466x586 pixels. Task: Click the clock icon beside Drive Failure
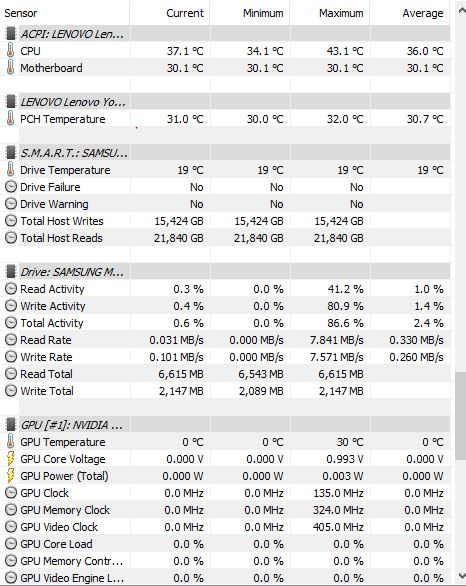pyautogui.click(x=11, y=186)
